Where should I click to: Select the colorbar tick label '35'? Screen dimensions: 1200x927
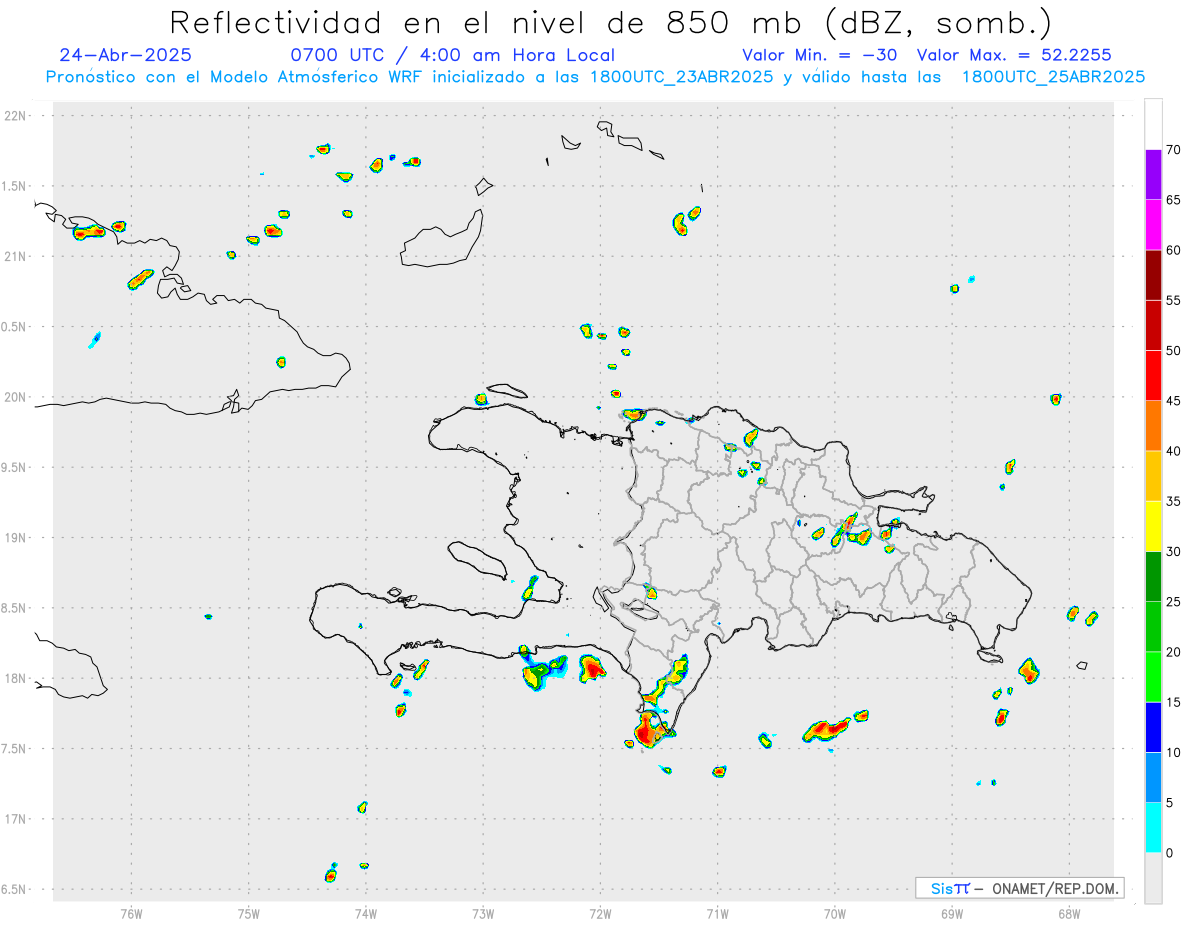pos(1173,502)
